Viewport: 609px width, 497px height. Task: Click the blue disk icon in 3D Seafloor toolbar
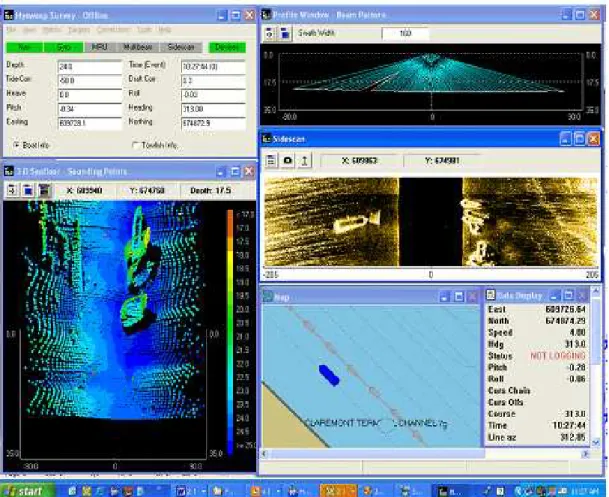coord(28,190)
